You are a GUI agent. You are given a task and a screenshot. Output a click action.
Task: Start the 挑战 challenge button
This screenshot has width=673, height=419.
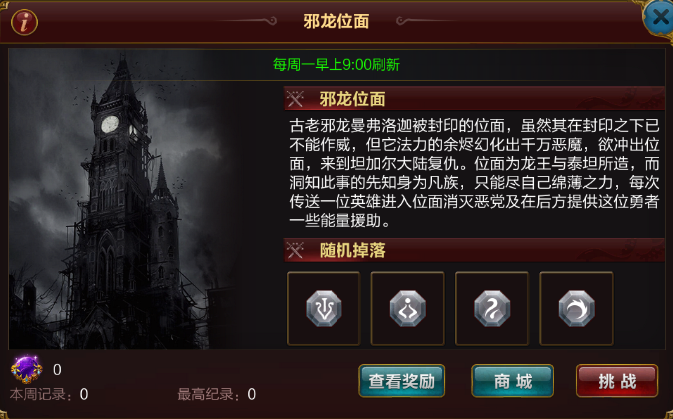pyautogui.click(x=617, y=381)
